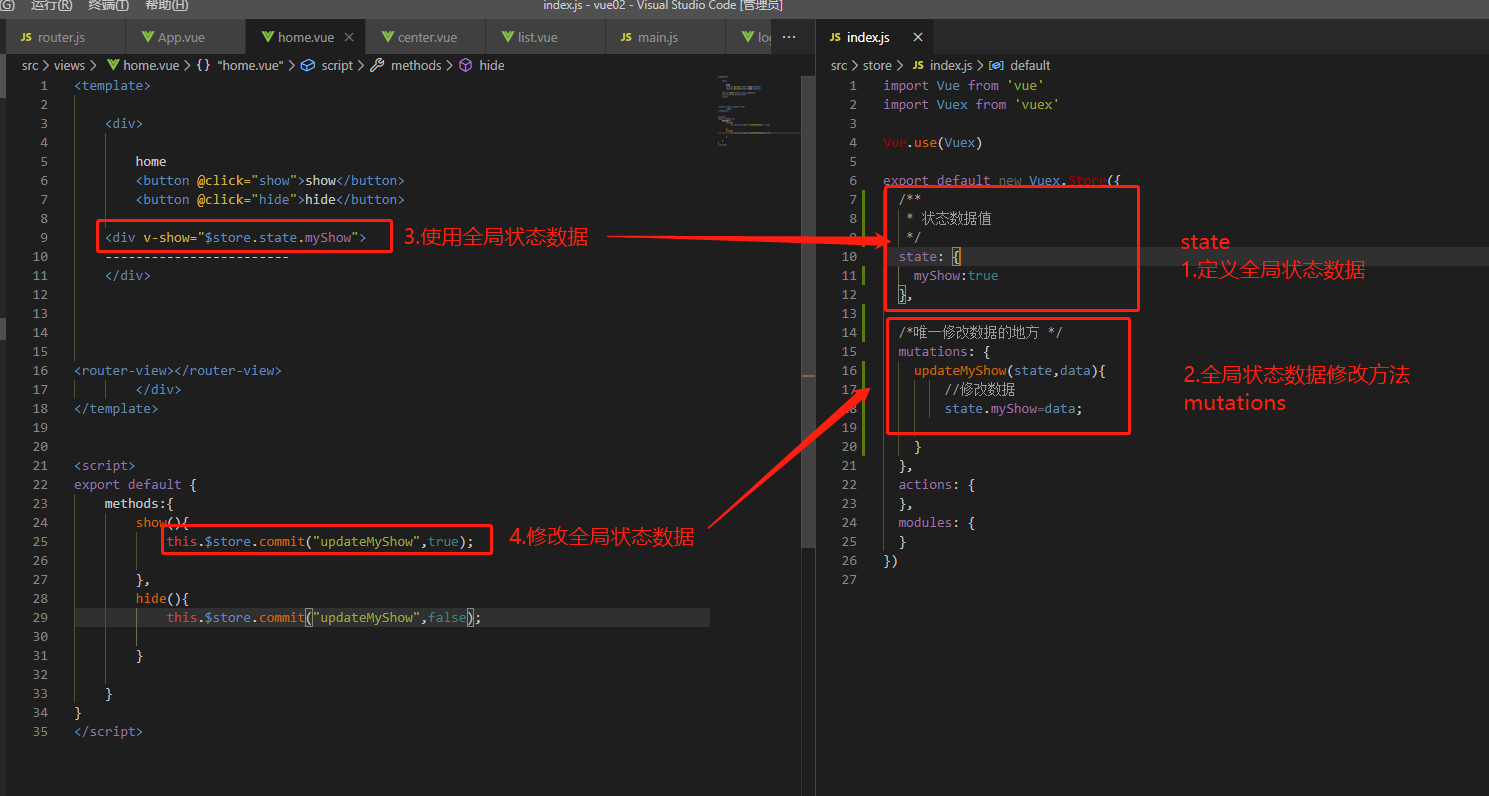Open the methods breadcrumb dropdown
Viewport: 1489px width, 796px height.
(416, 65)
